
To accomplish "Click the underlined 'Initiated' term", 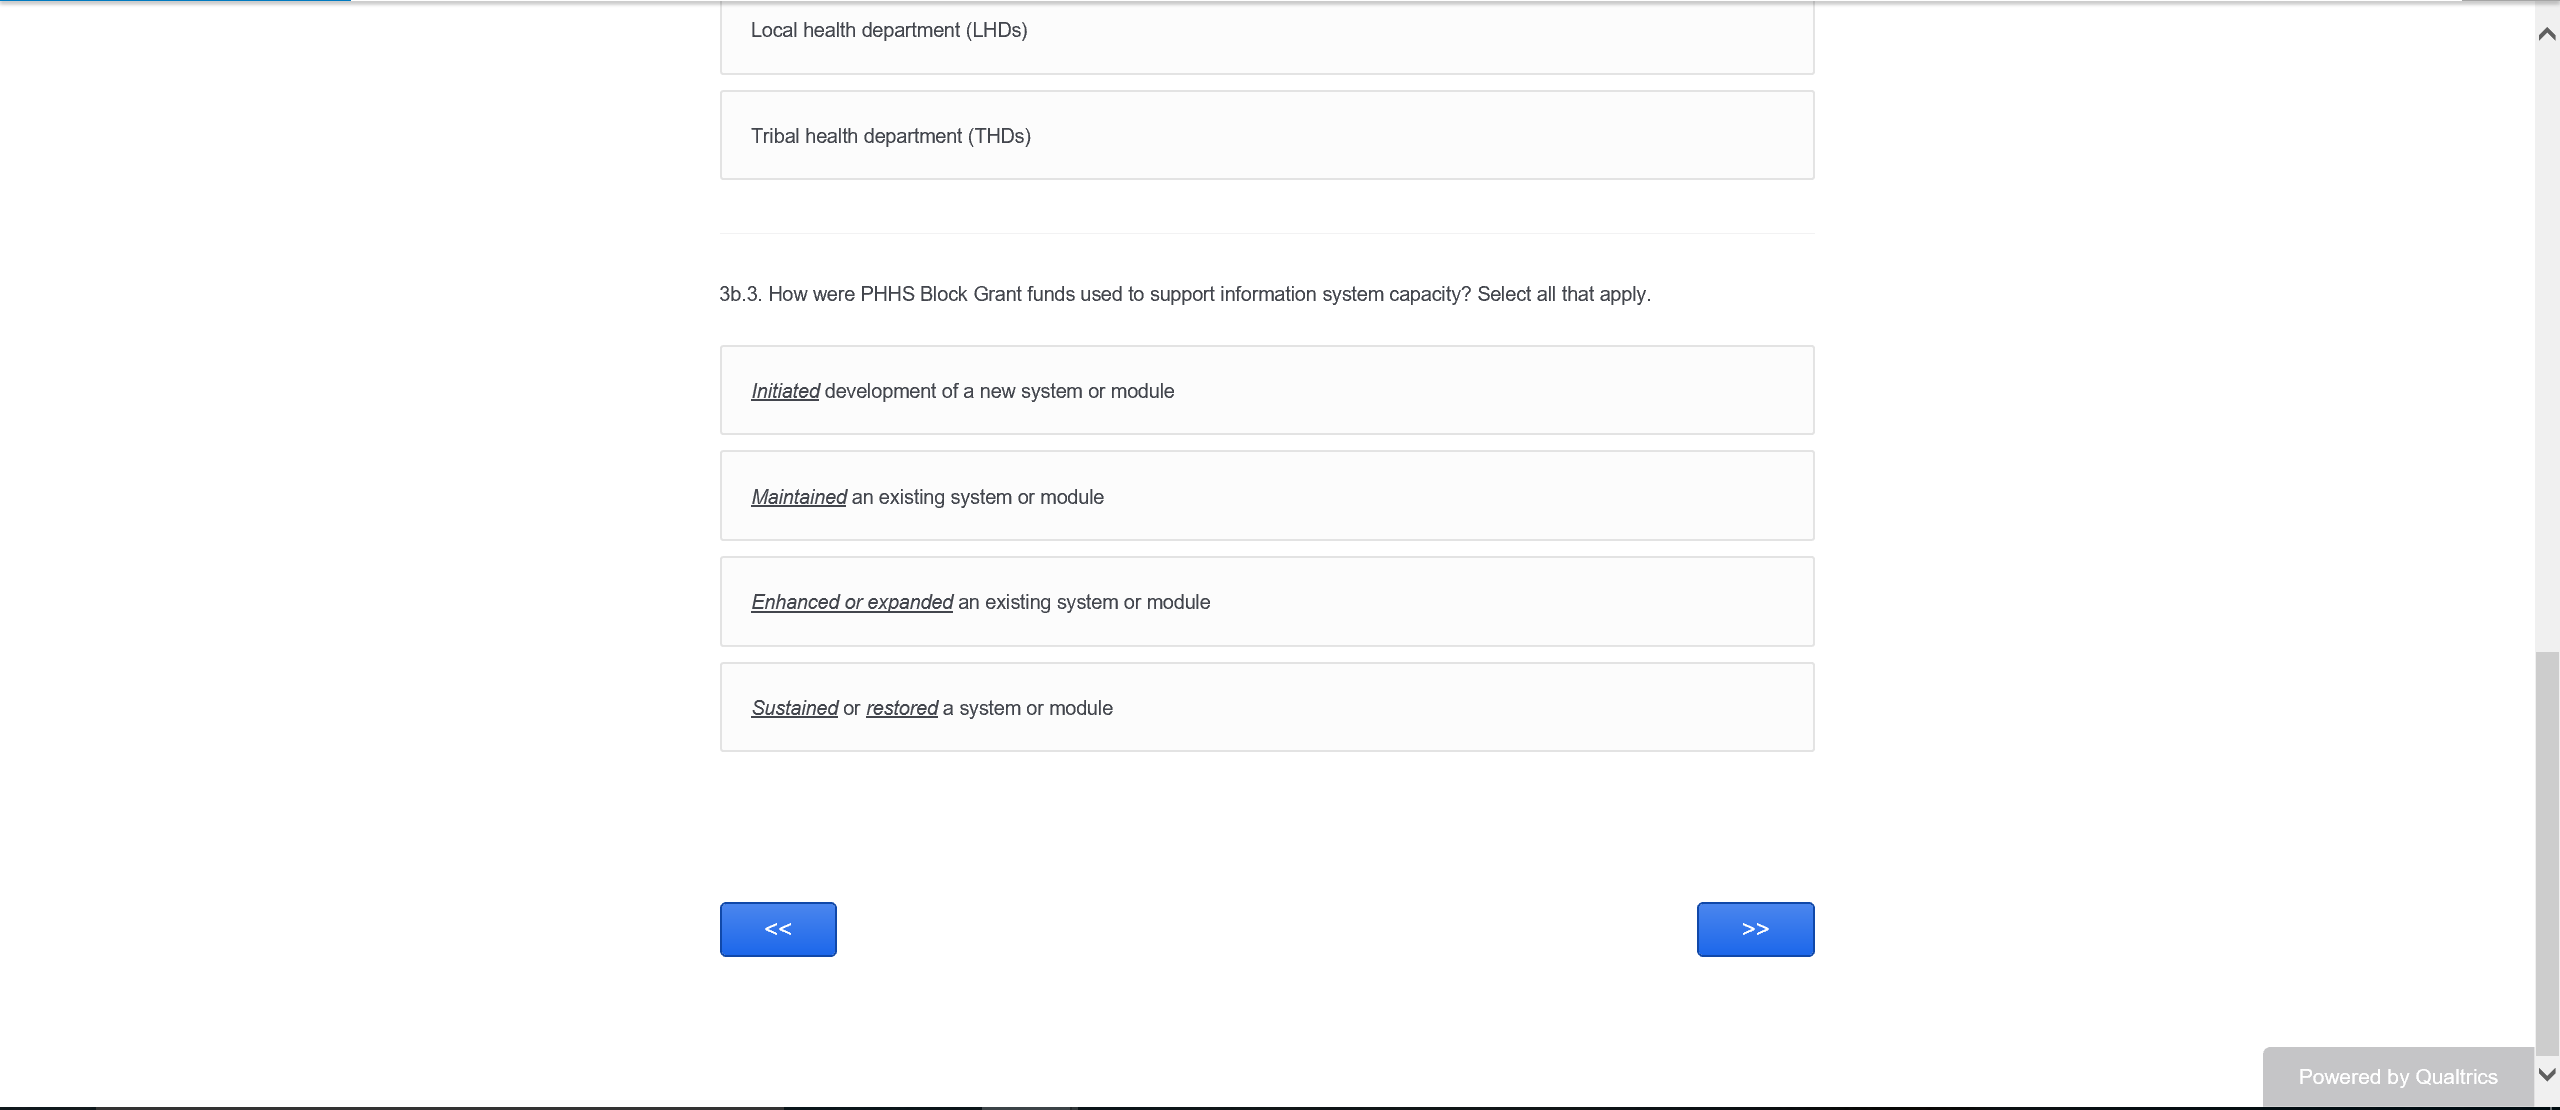I will tap(785, 392).
